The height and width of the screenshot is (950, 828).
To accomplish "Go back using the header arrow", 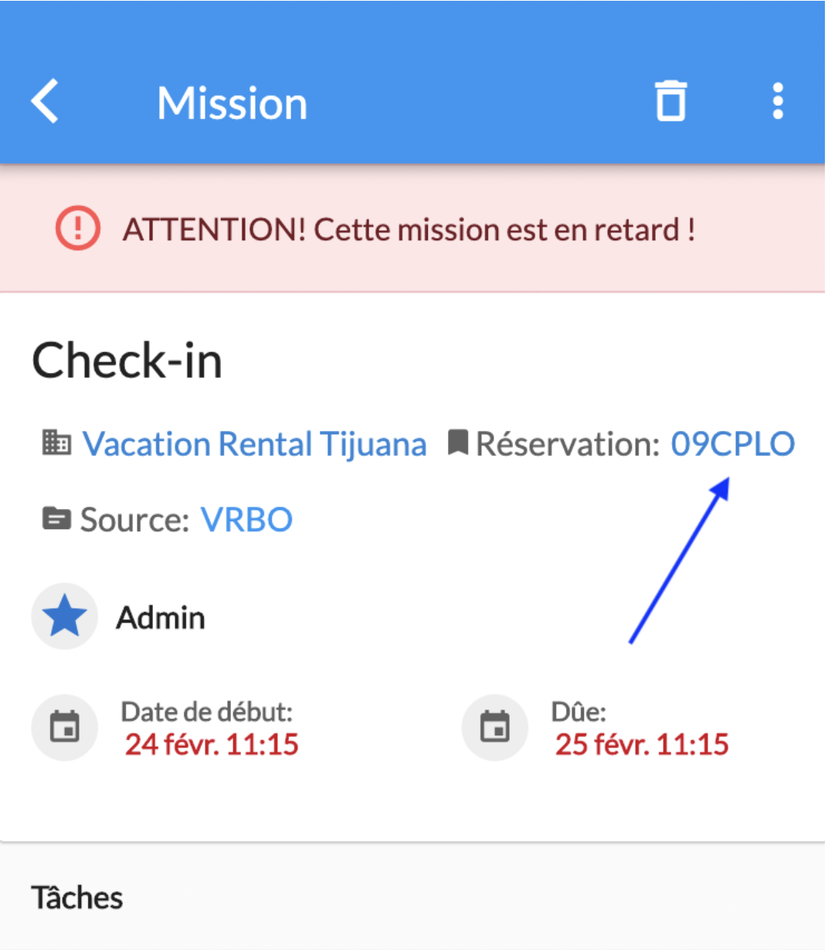I will [x=45, y=101].
